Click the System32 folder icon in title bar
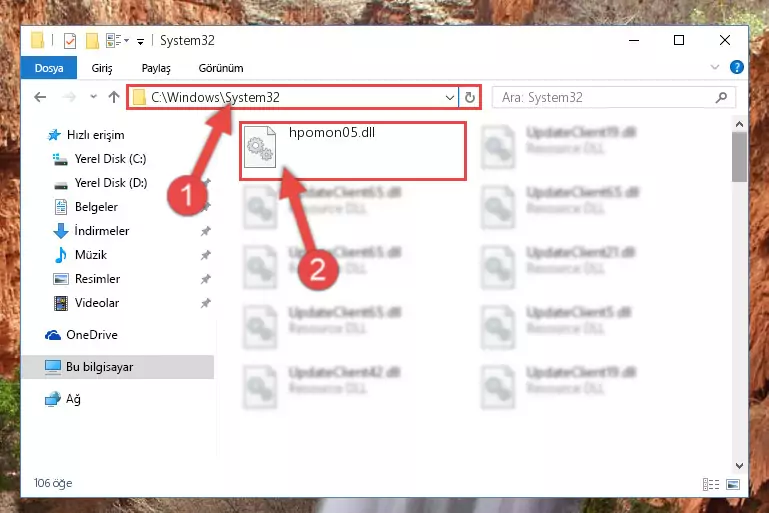Image resolution: width=769 pixels, height=513 pixels. (x=37, y=40)
